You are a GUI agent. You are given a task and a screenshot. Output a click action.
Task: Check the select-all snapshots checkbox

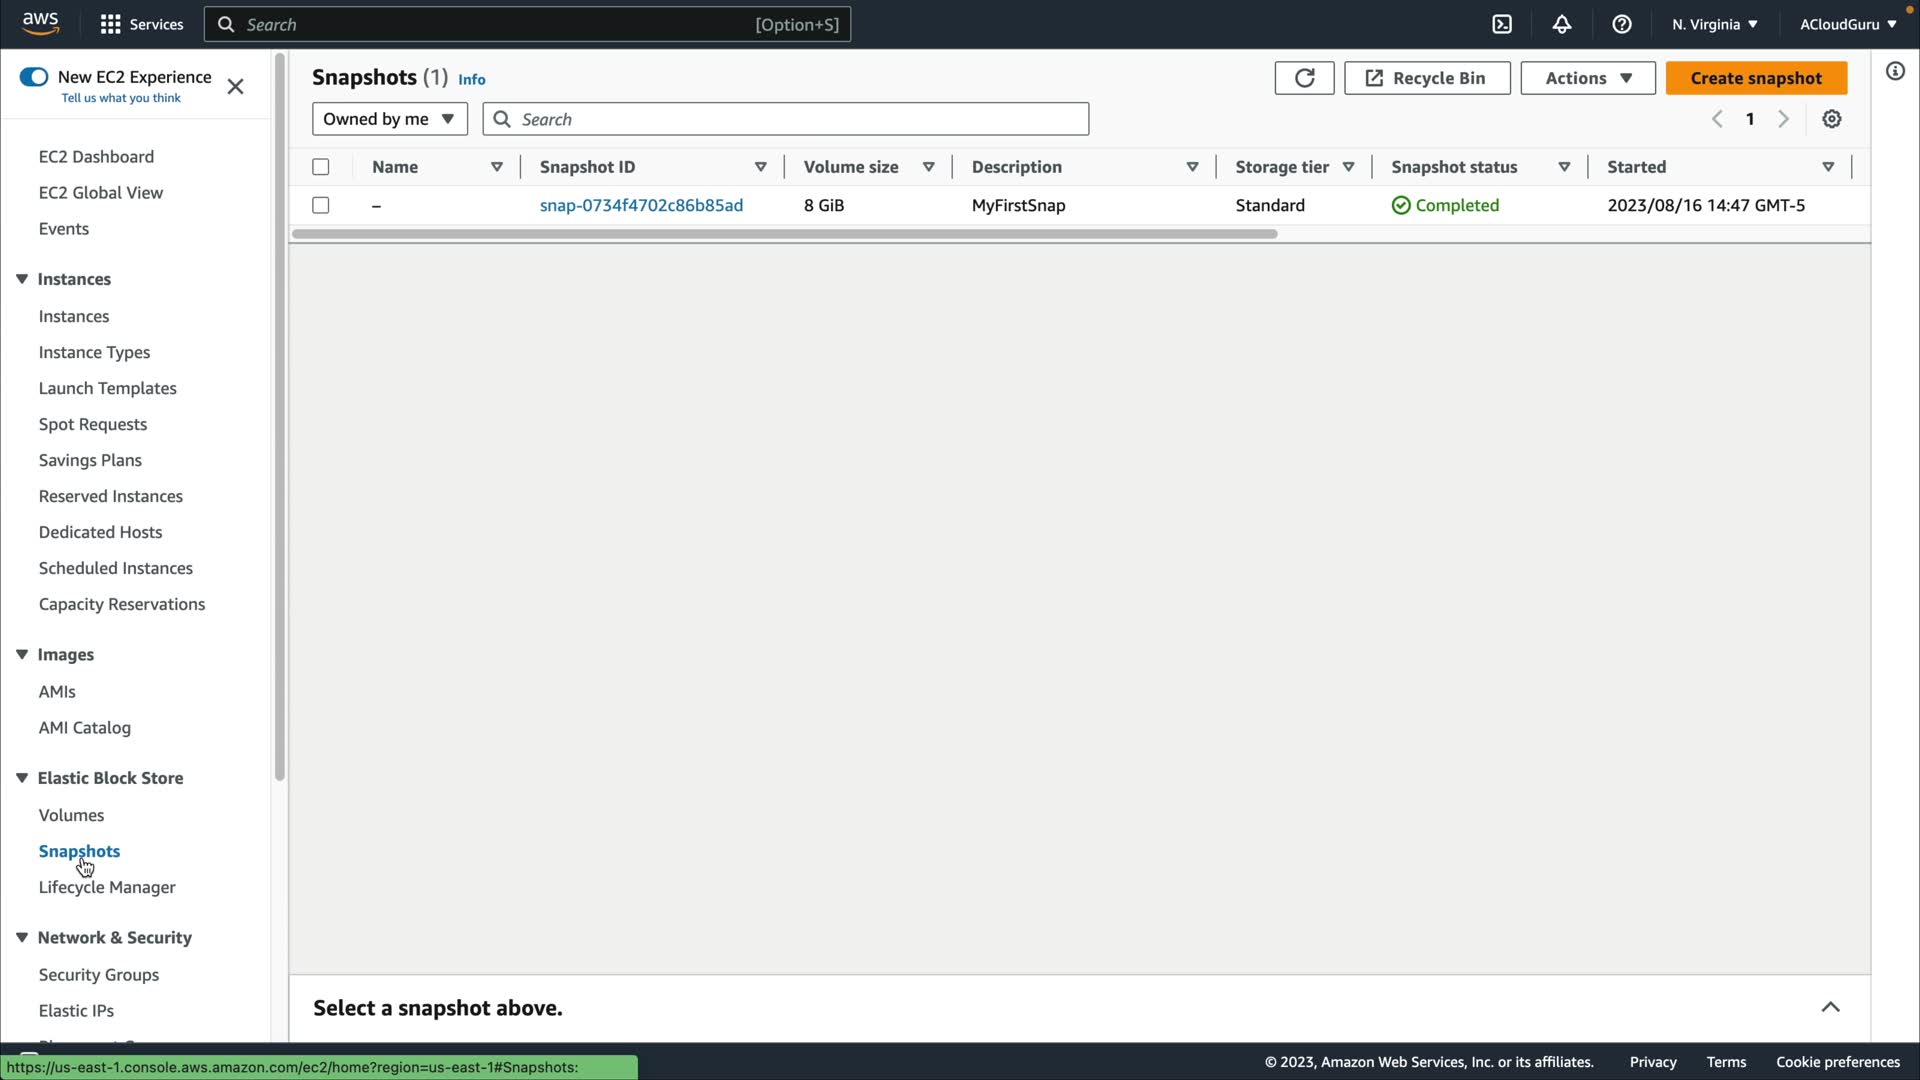pos(321,167)
